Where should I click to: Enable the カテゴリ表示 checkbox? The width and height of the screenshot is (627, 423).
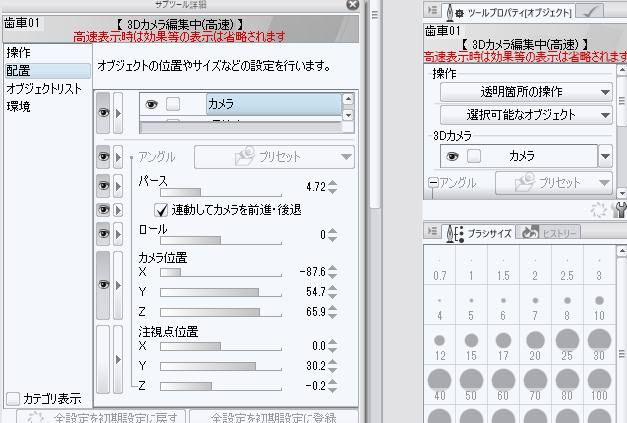click(12, 398)
